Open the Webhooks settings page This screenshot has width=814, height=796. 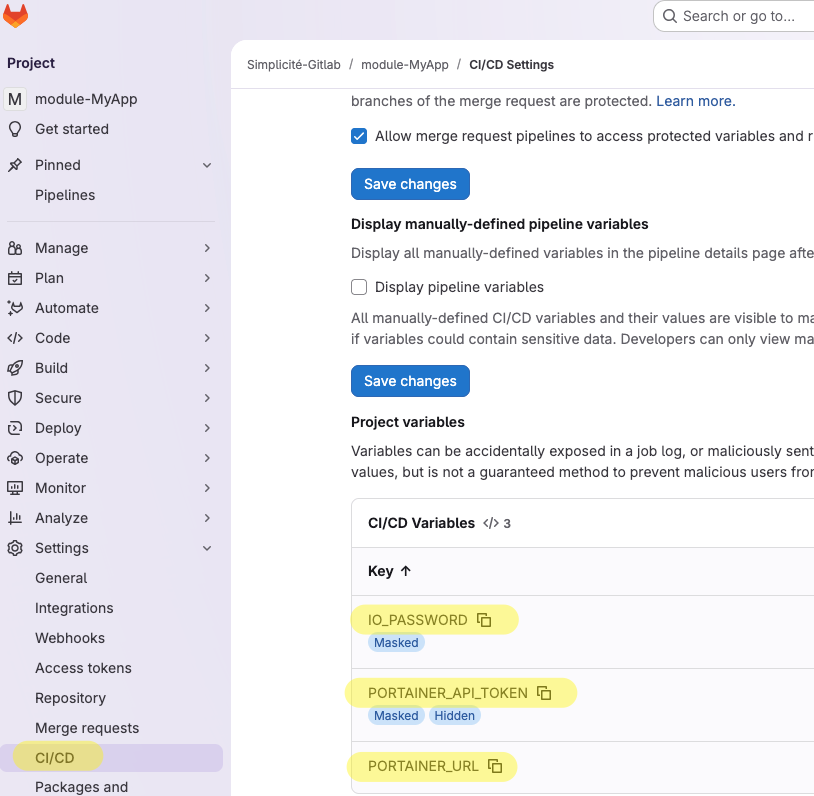point(70,638)
